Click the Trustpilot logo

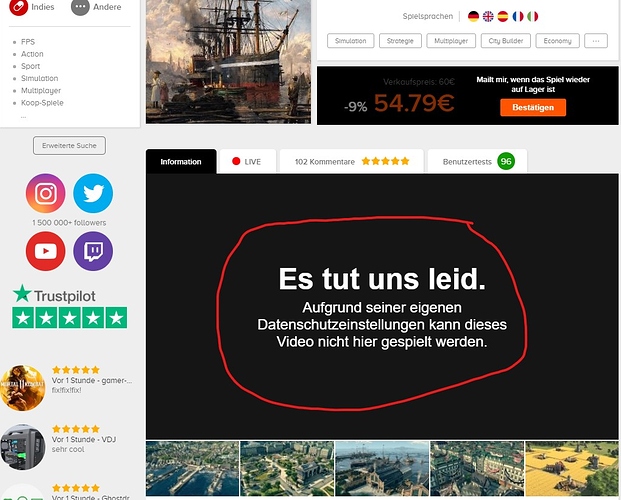pos(54,294)
